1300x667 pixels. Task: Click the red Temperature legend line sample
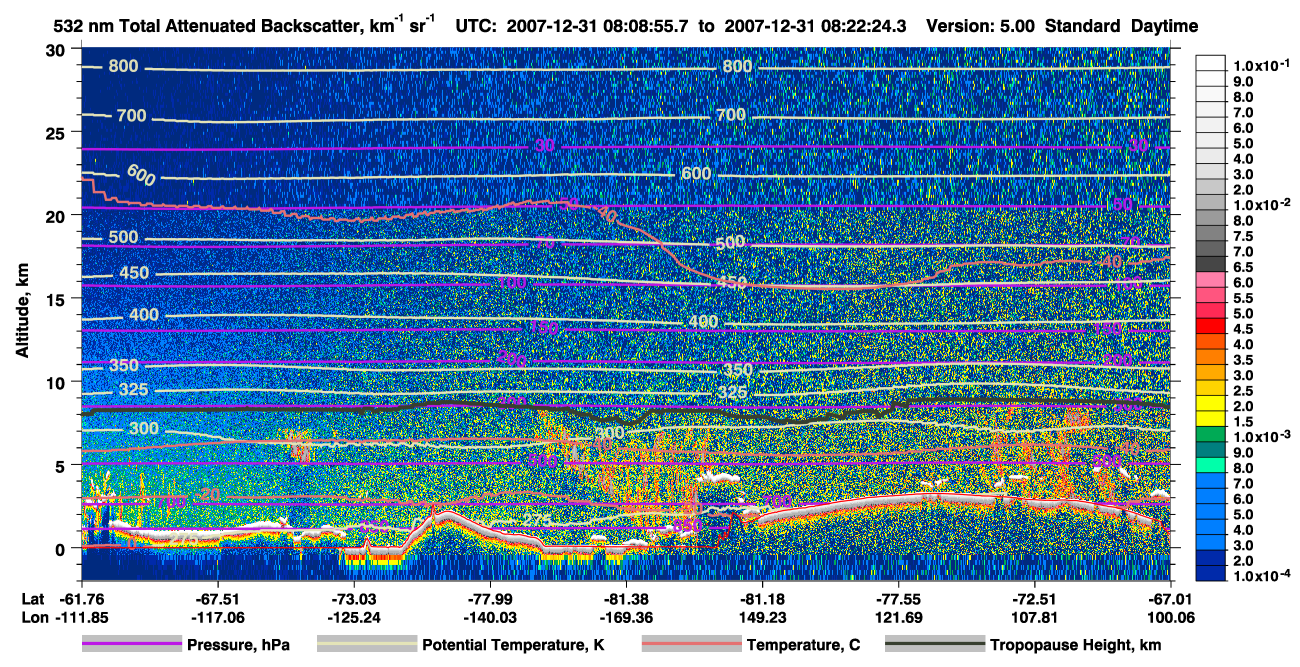click(x=691, y=645)
